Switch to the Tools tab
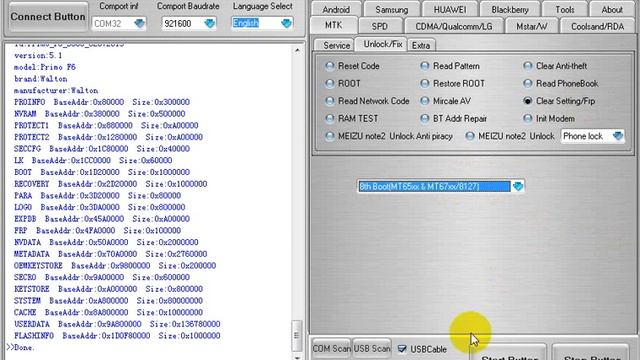 (564, 9)
